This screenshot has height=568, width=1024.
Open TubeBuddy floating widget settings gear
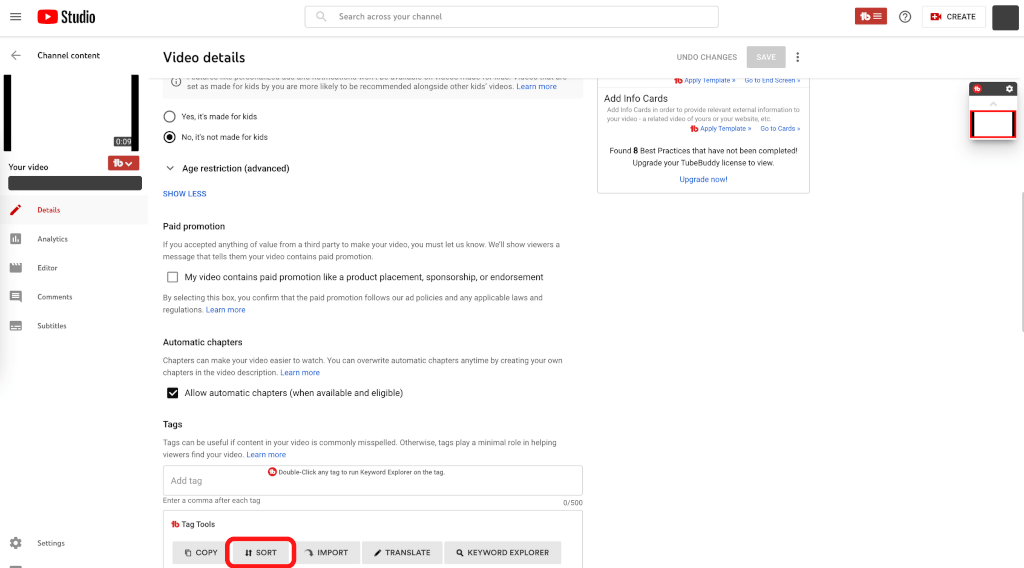click(x=1009, y=89)
